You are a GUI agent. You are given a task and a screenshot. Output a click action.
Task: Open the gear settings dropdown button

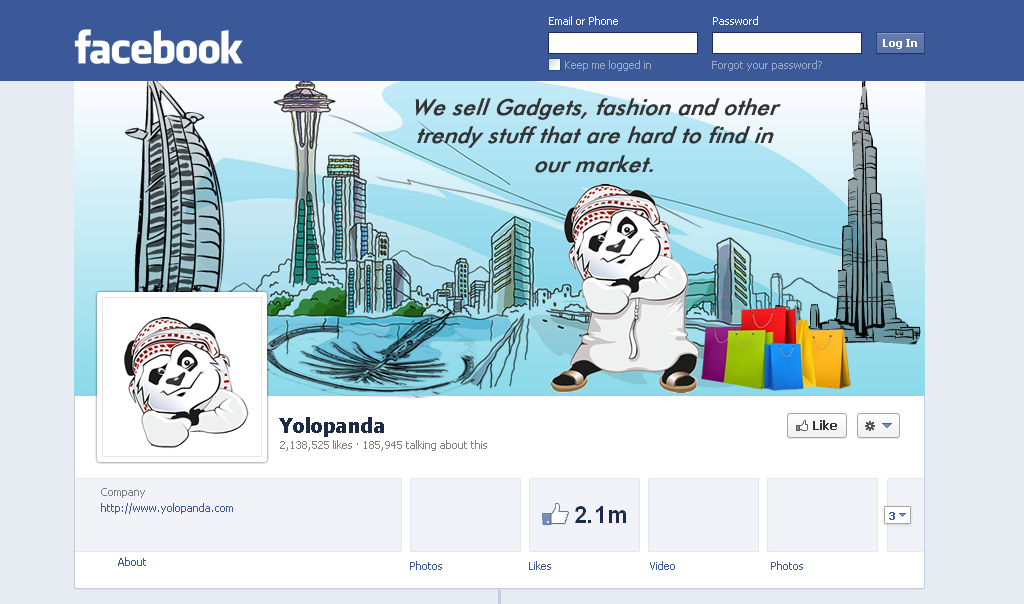[878, 426]
